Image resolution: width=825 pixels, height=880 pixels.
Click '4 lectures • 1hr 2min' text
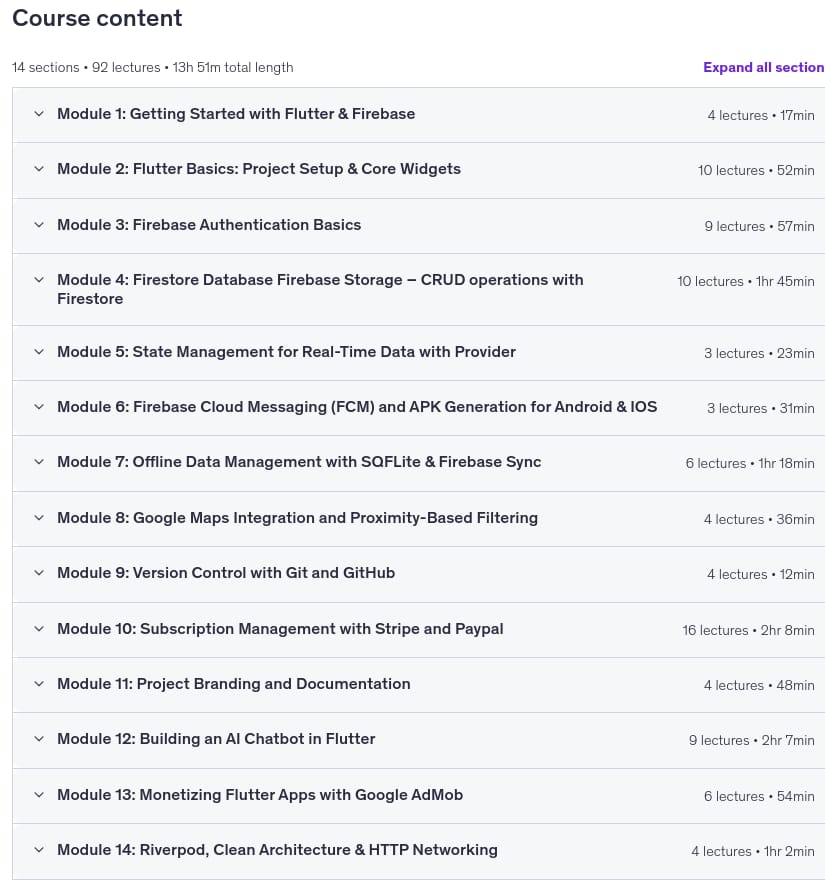point(753,852)
